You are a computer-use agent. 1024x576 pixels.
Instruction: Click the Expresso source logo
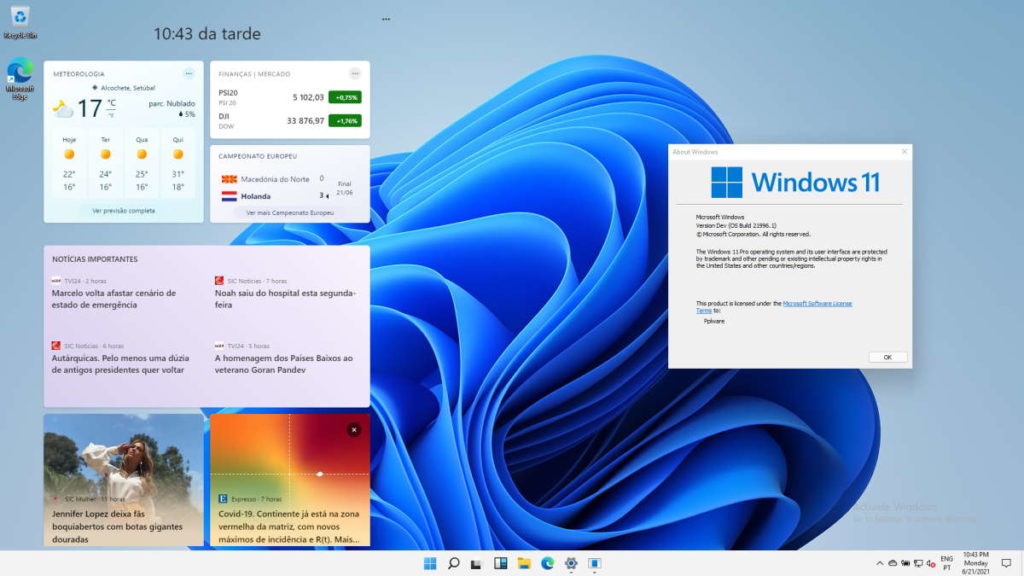[x=223, y=498]
